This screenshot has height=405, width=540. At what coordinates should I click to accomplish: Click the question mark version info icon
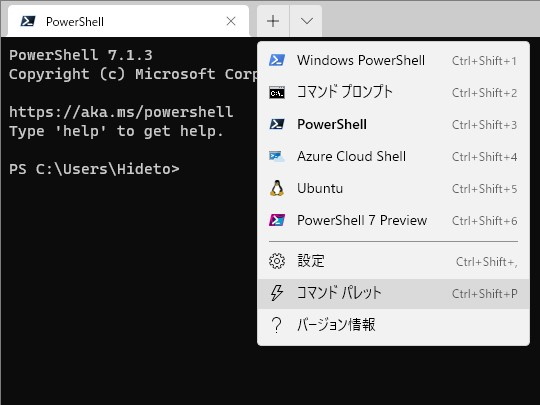pos(277,325)
